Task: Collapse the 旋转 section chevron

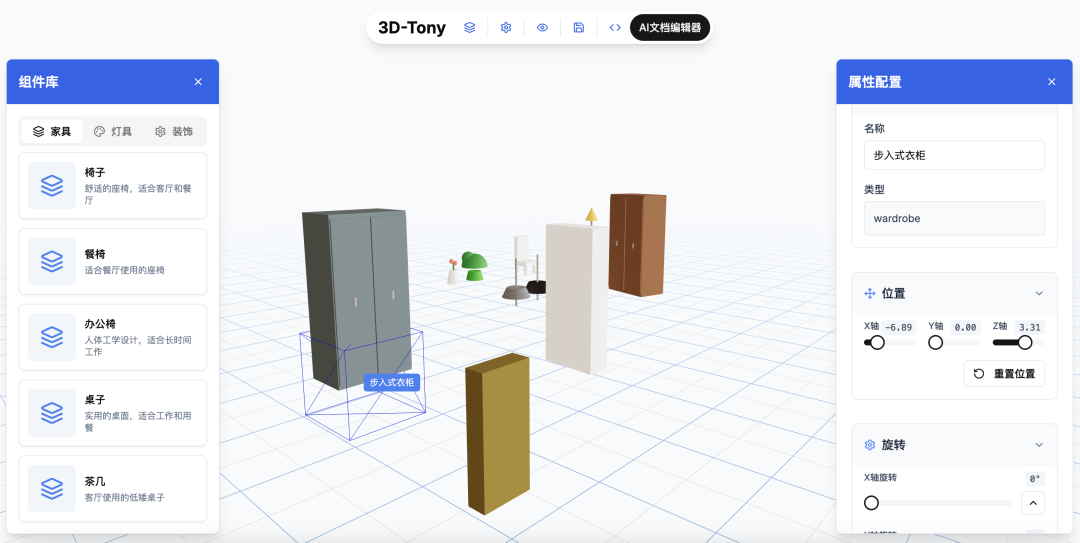Action: point(1039,445)
